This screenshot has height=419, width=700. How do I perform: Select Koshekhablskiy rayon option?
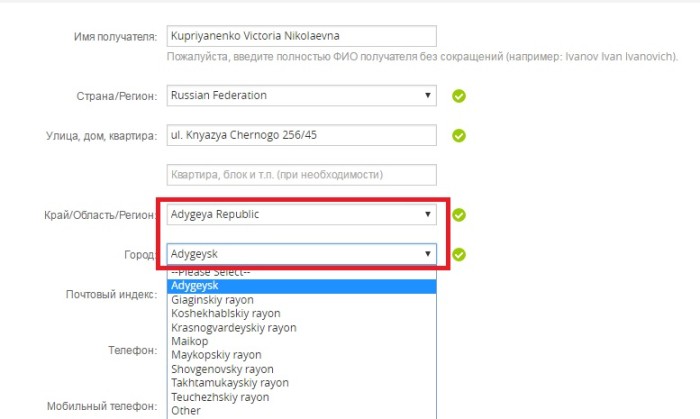301,313
